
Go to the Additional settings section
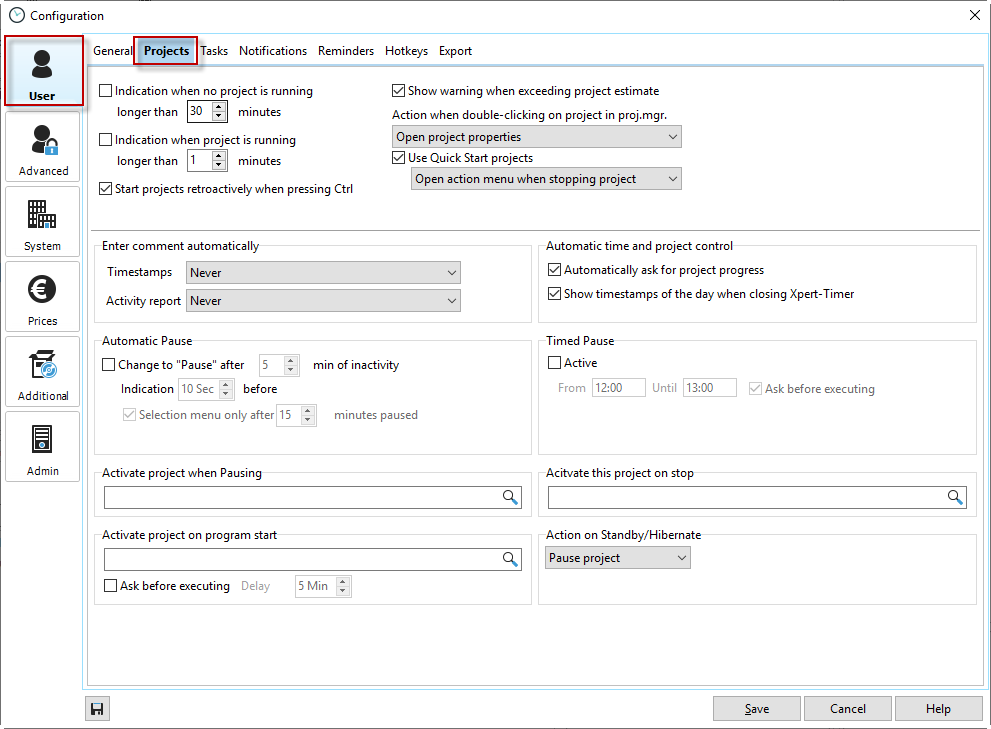(42, 372)
